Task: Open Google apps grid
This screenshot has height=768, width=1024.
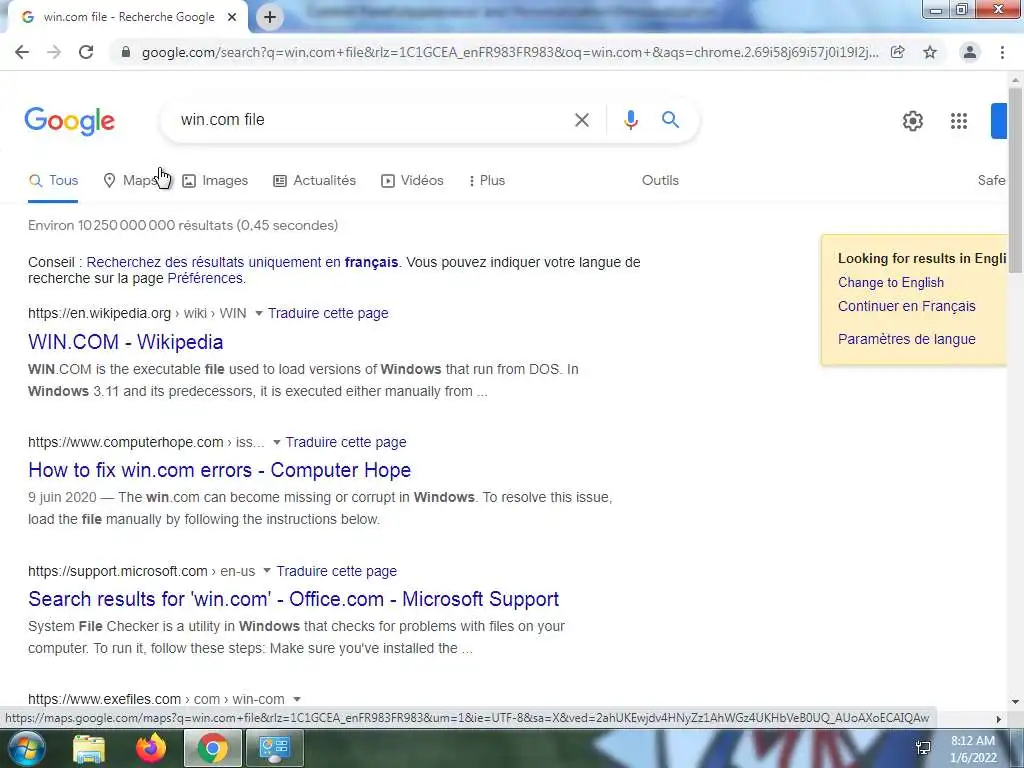Action: click(x=959, y=121)
